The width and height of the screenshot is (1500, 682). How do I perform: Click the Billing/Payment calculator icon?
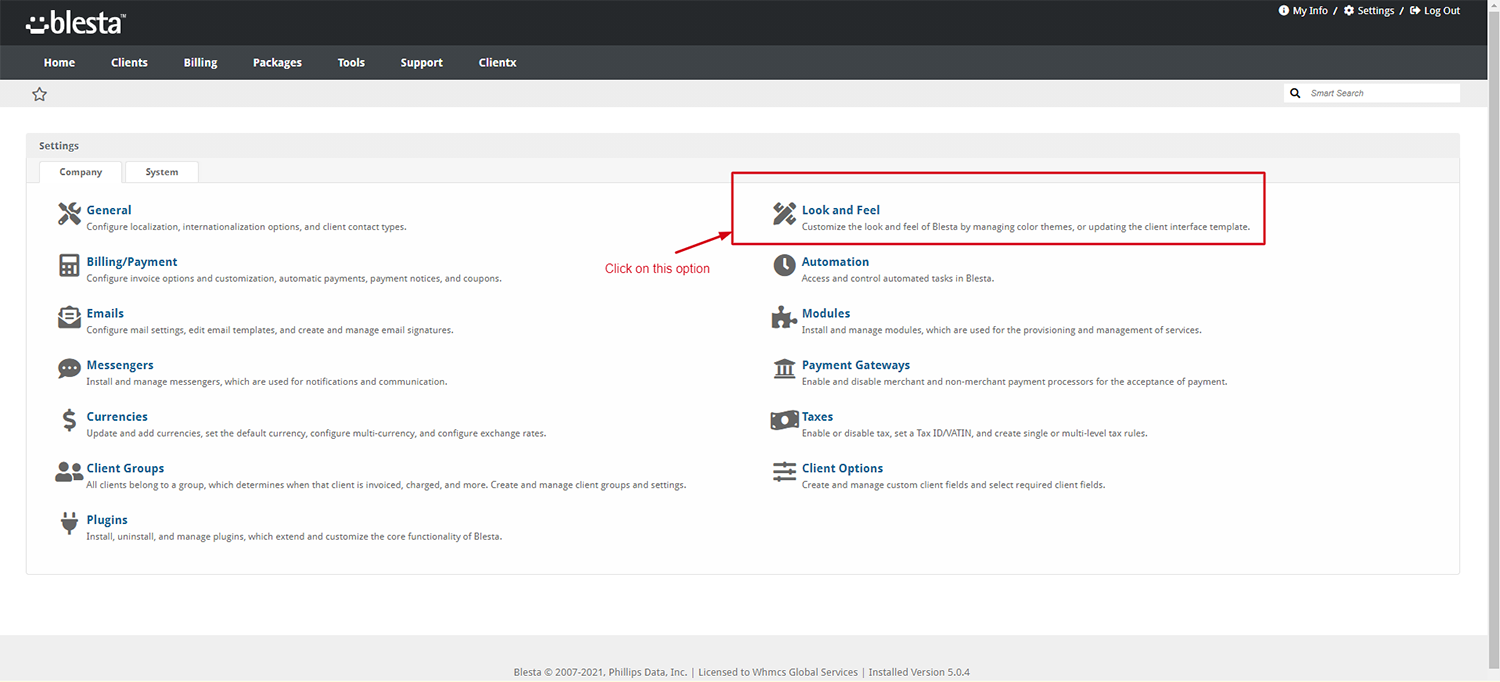69,266
